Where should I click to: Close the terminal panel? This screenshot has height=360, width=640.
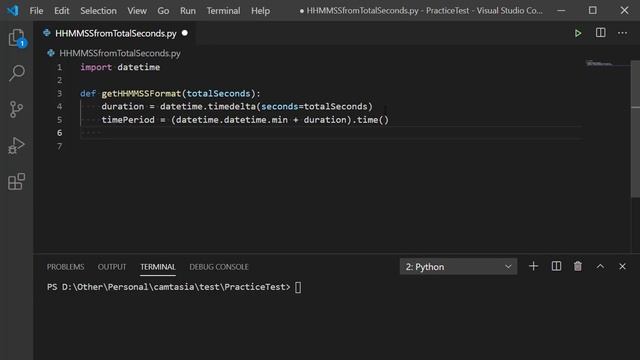[x=622, y=267]
